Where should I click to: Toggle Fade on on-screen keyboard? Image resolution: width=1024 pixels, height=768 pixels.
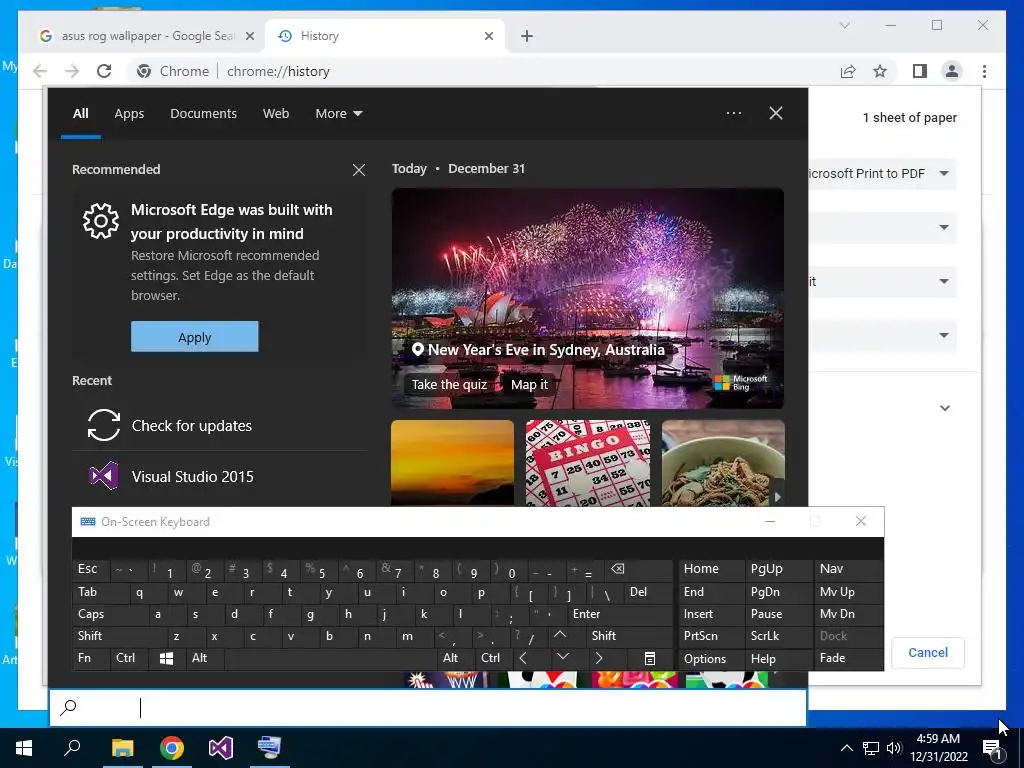point(848,658)
